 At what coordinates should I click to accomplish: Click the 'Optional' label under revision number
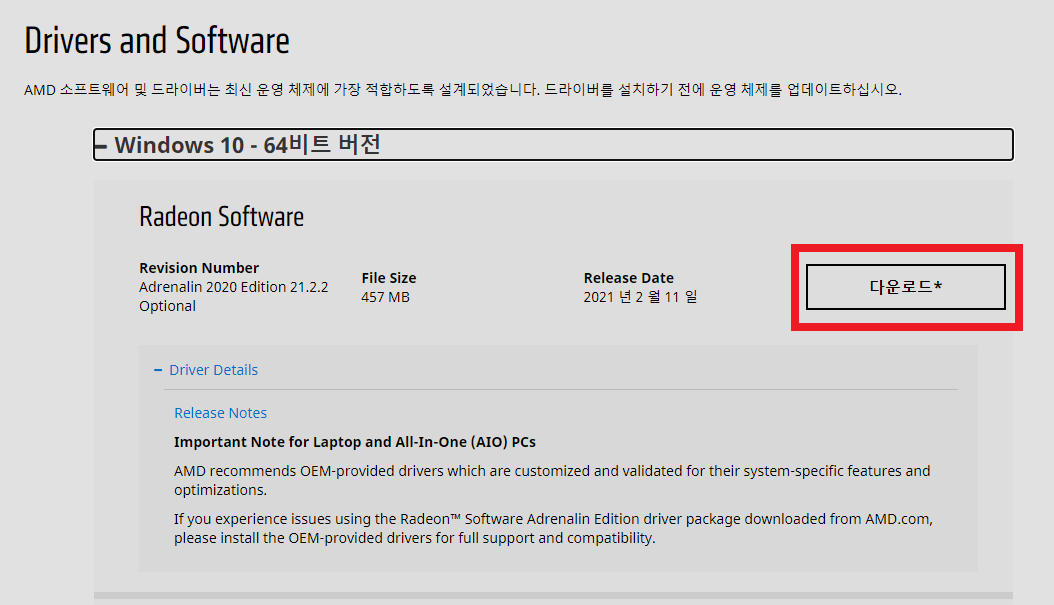167,306
